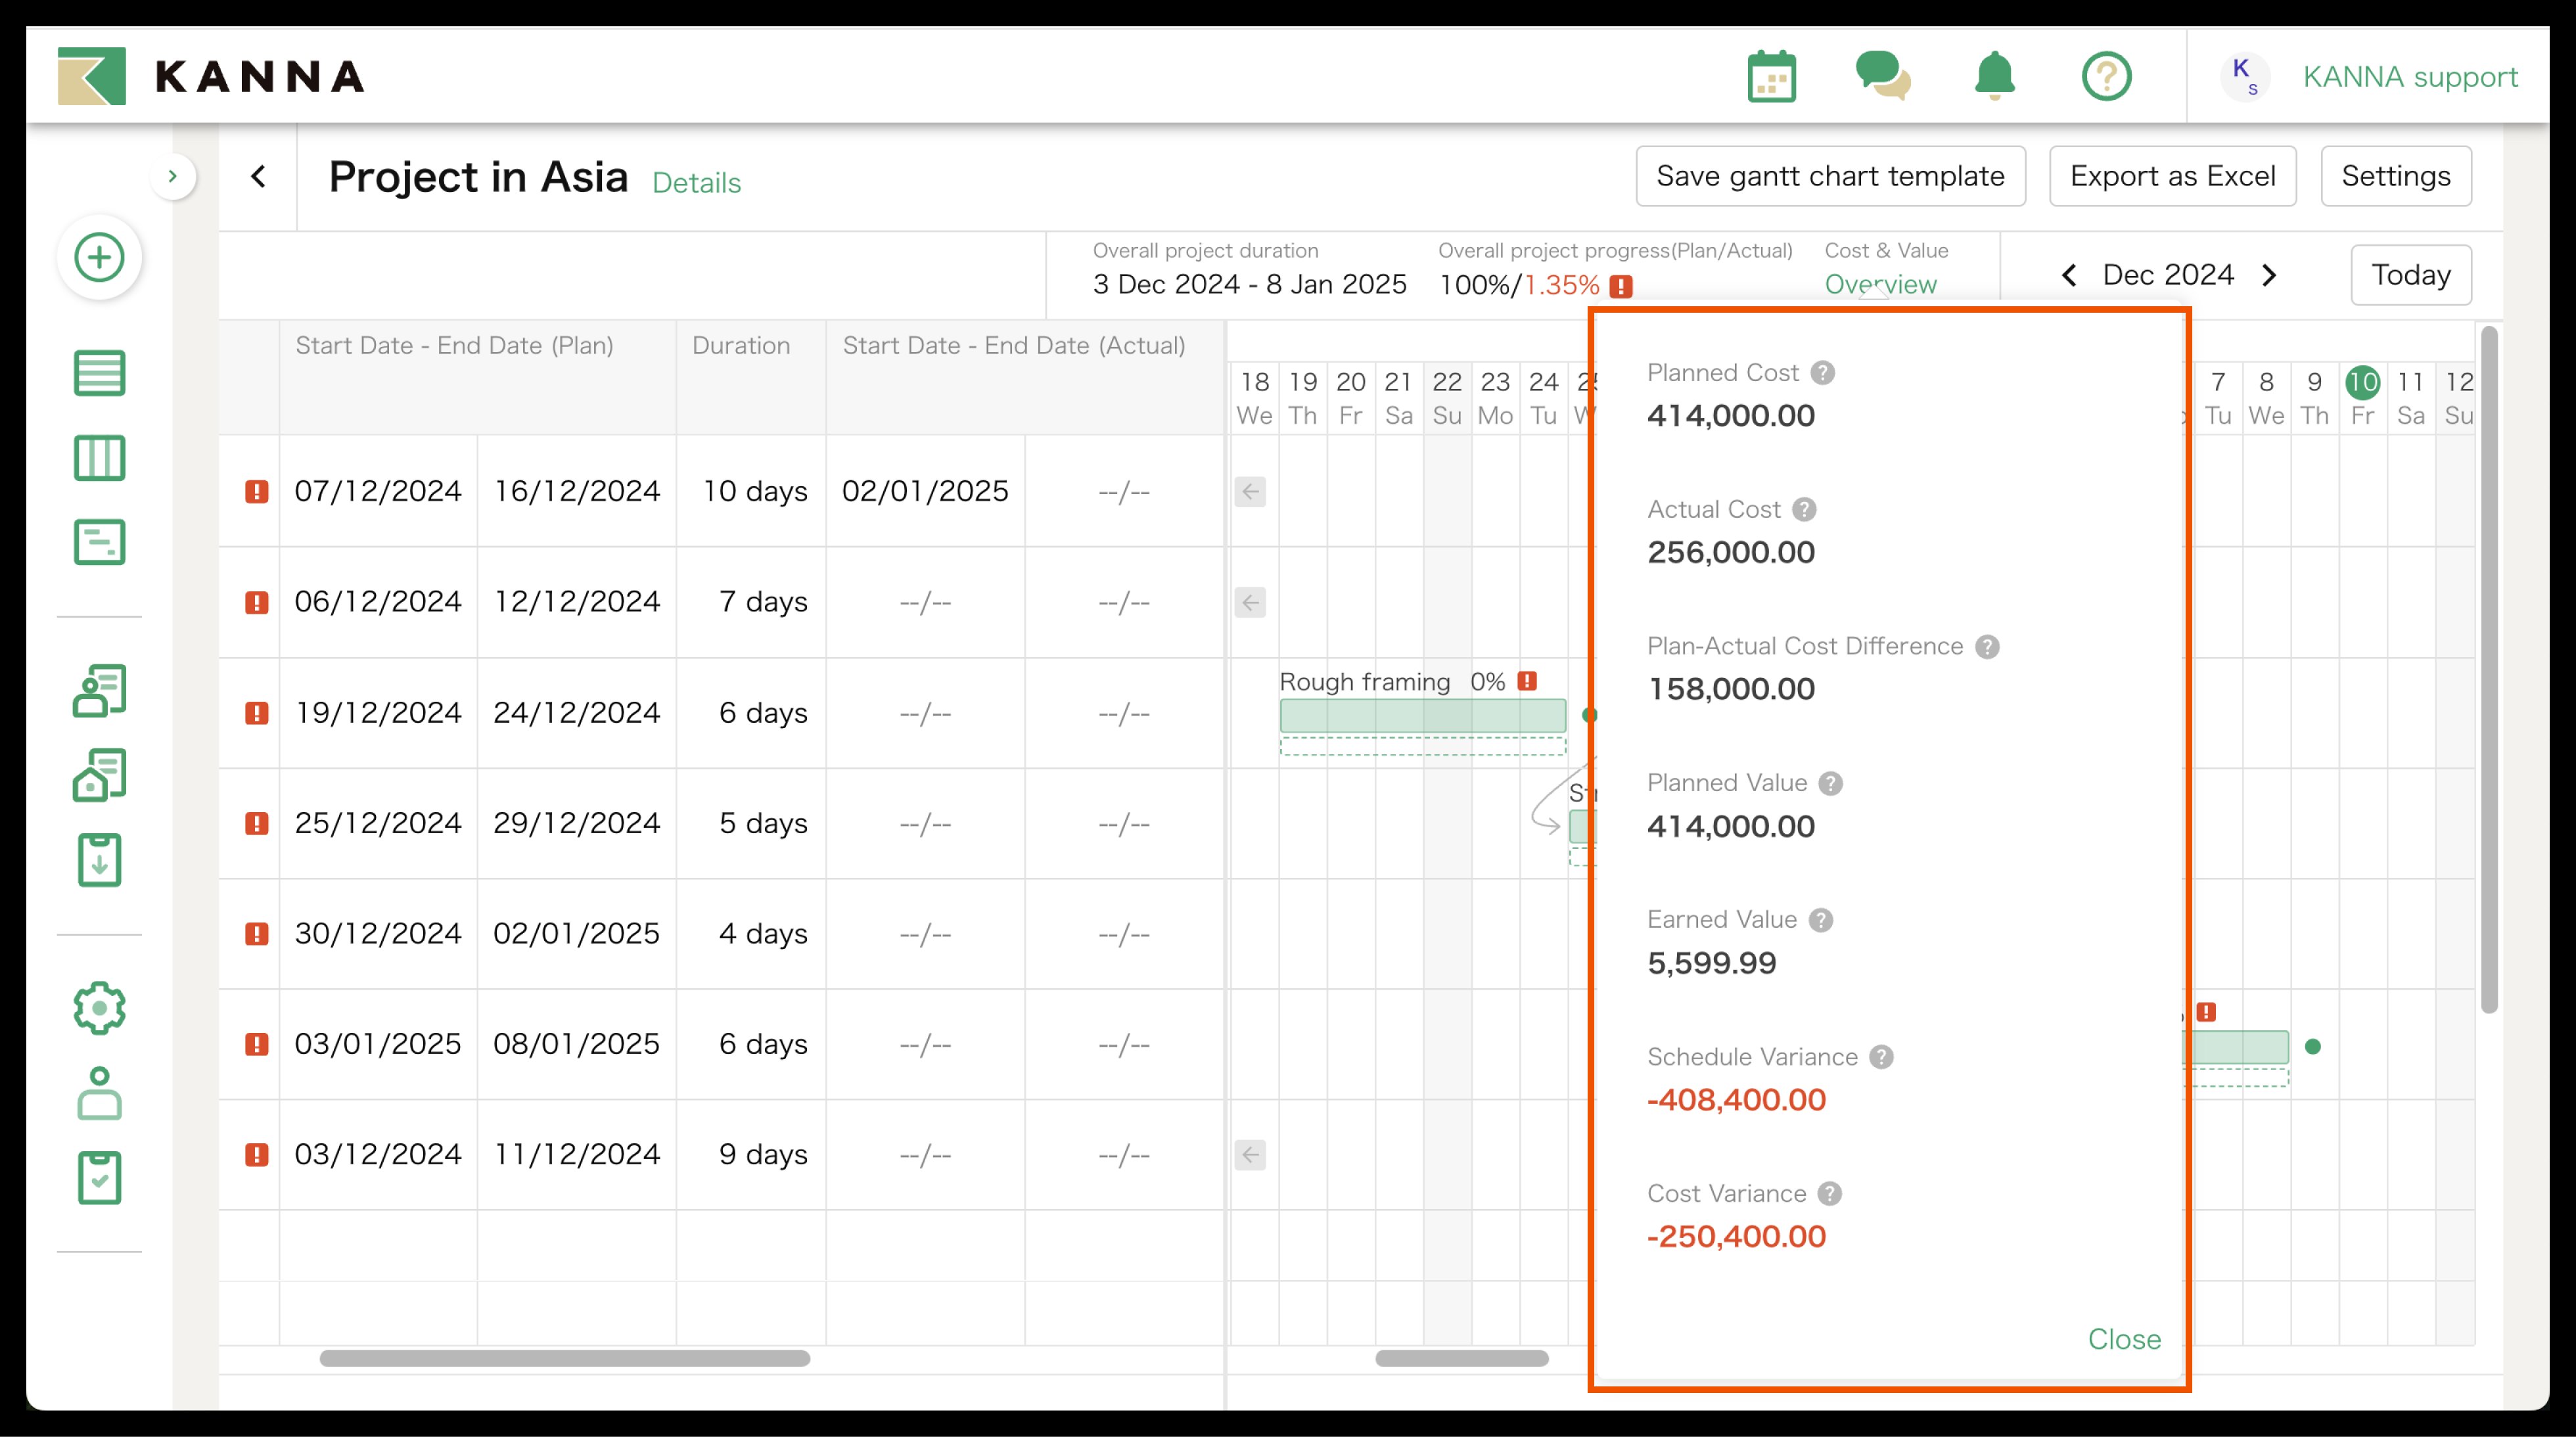Go back using arrow beside Project in Asia
2576x1437 pixels.
tap(259, 177)
